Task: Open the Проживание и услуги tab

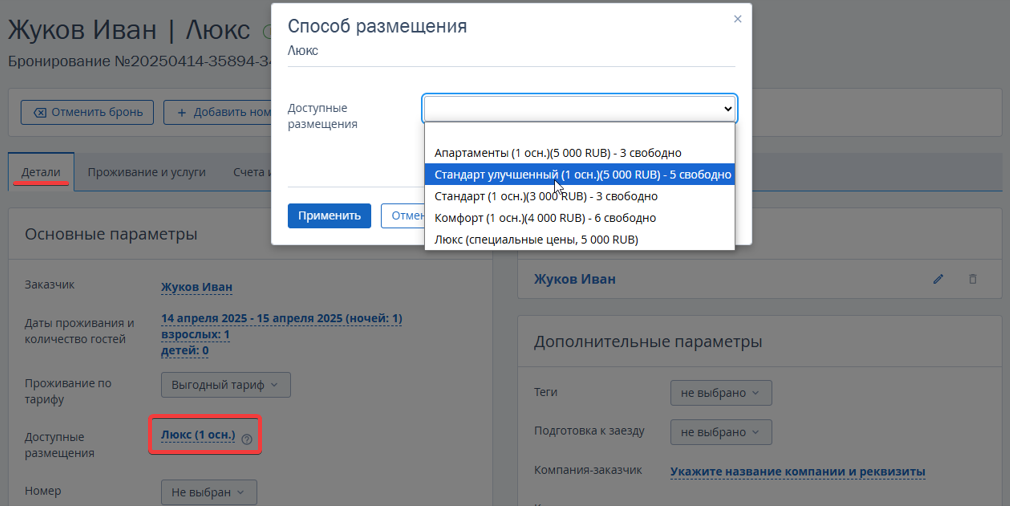Action: point(147,172)
